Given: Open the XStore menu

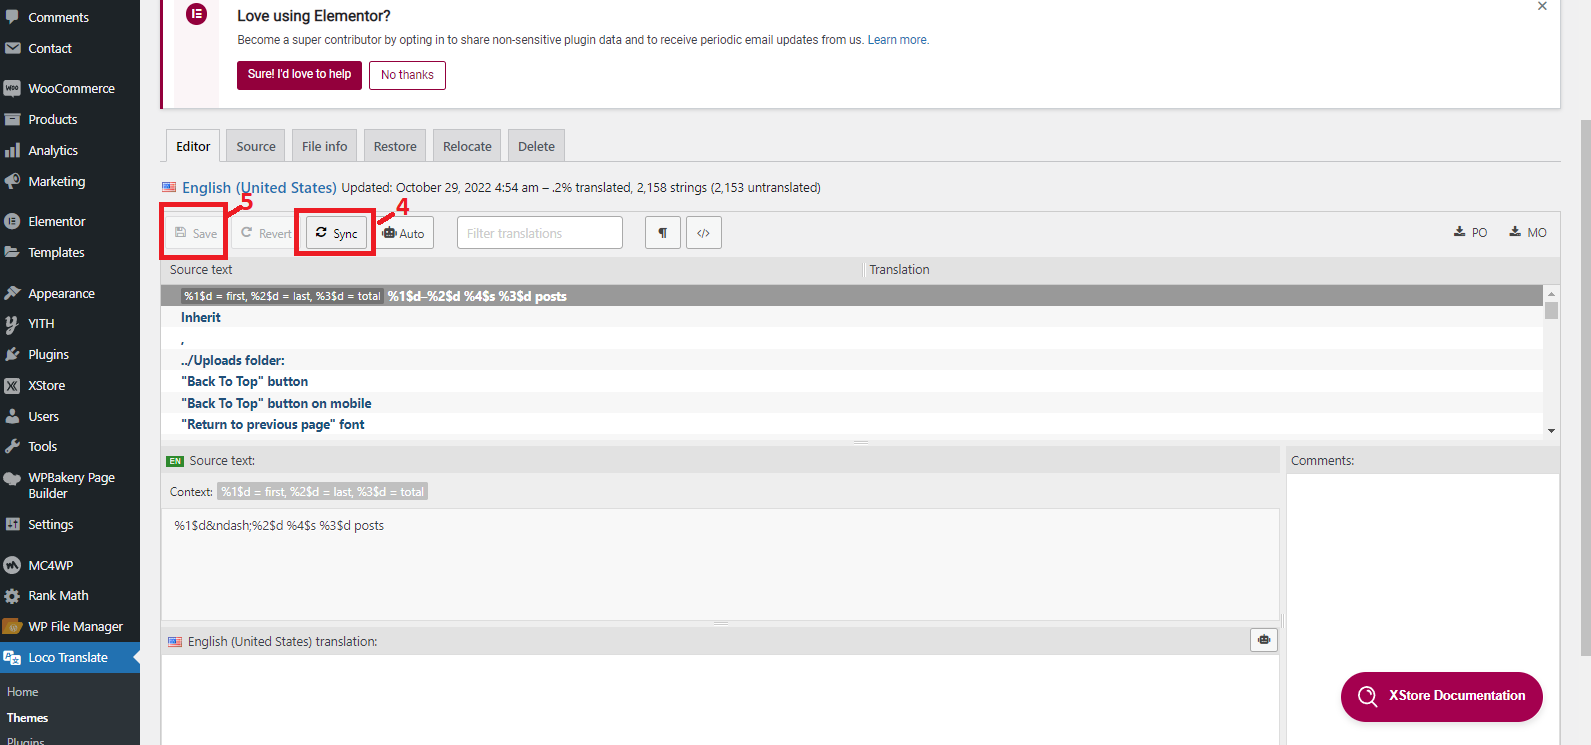Looking at the screenshot, I should click(x=46, y=385).
